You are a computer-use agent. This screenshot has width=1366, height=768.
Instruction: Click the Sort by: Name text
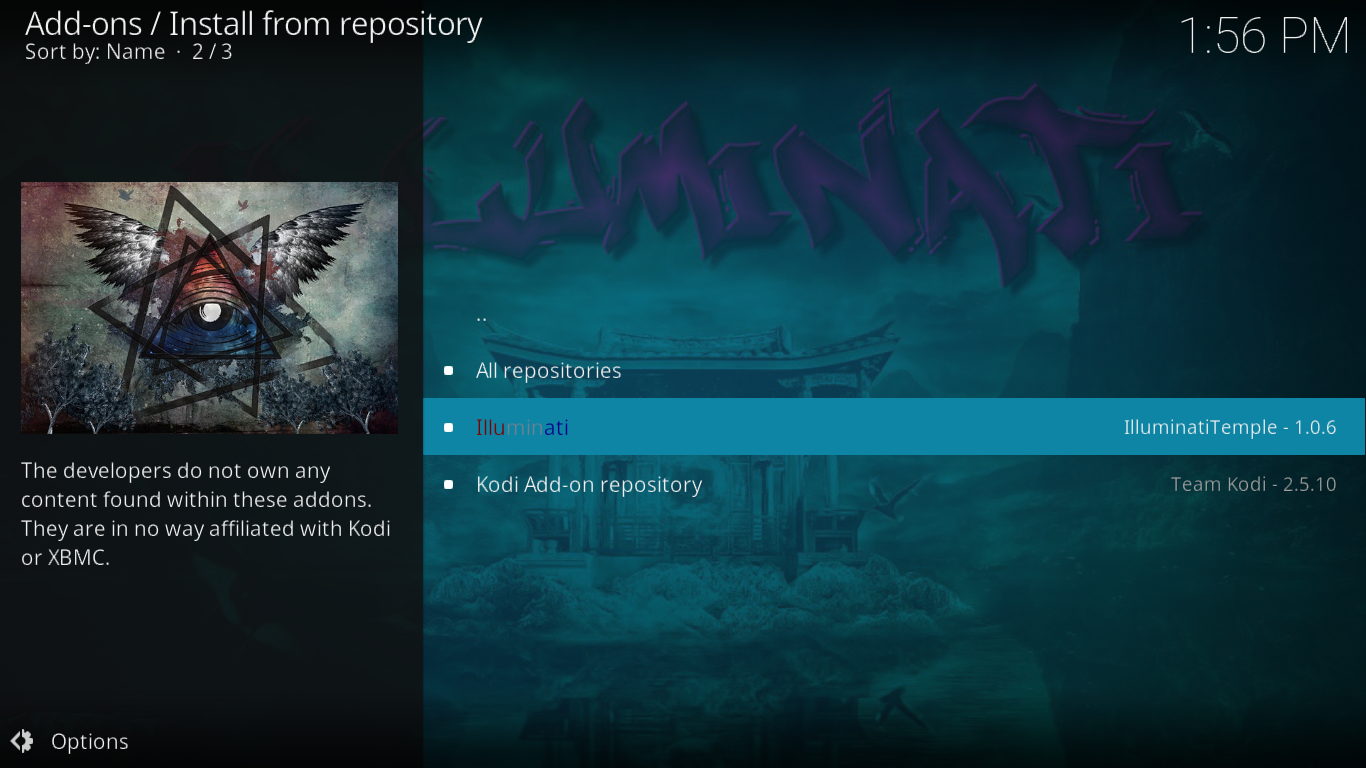click(95, 52)
